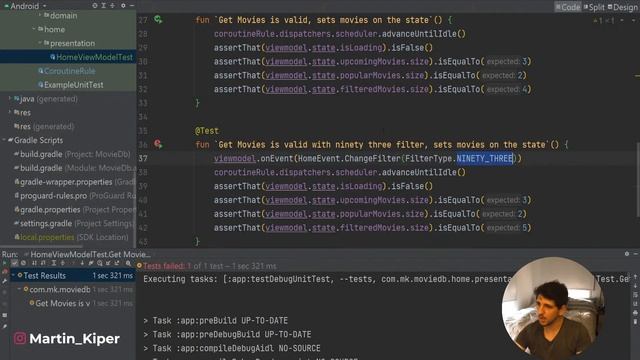Open build.gradle (Project: MovieDb)

[72, 154]
